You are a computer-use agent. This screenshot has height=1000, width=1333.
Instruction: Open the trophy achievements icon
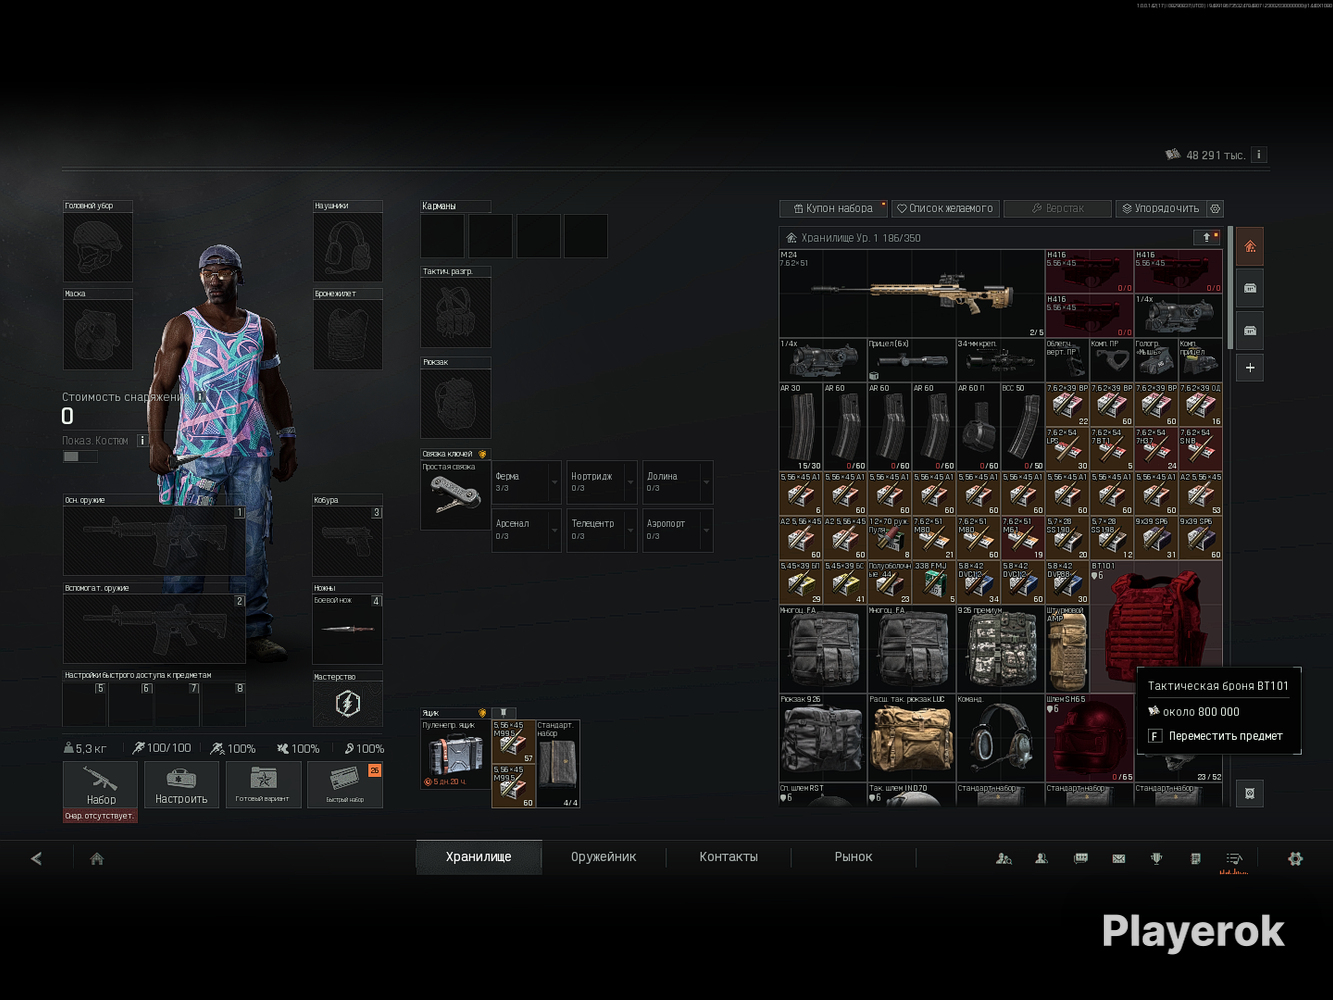(x=1157, y=858)
